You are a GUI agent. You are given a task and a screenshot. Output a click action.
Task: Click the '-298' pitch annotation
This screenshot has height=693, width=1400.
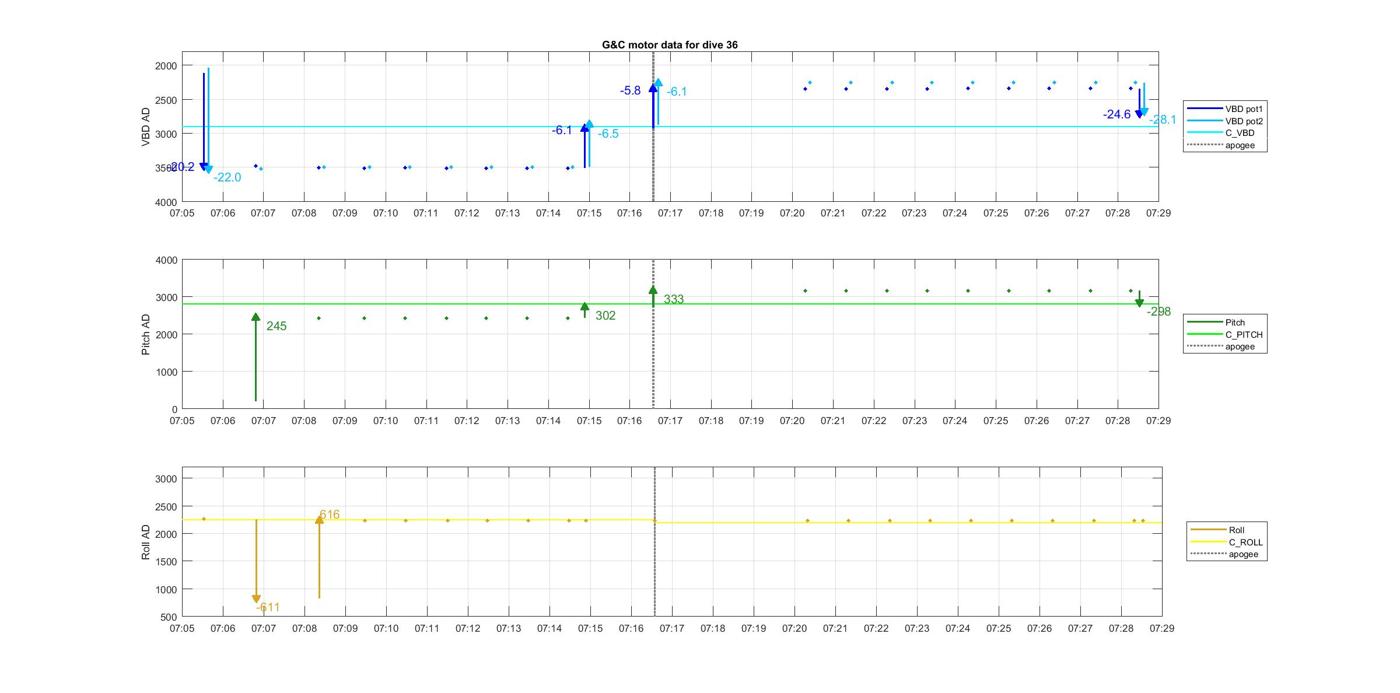[1158, 311]
